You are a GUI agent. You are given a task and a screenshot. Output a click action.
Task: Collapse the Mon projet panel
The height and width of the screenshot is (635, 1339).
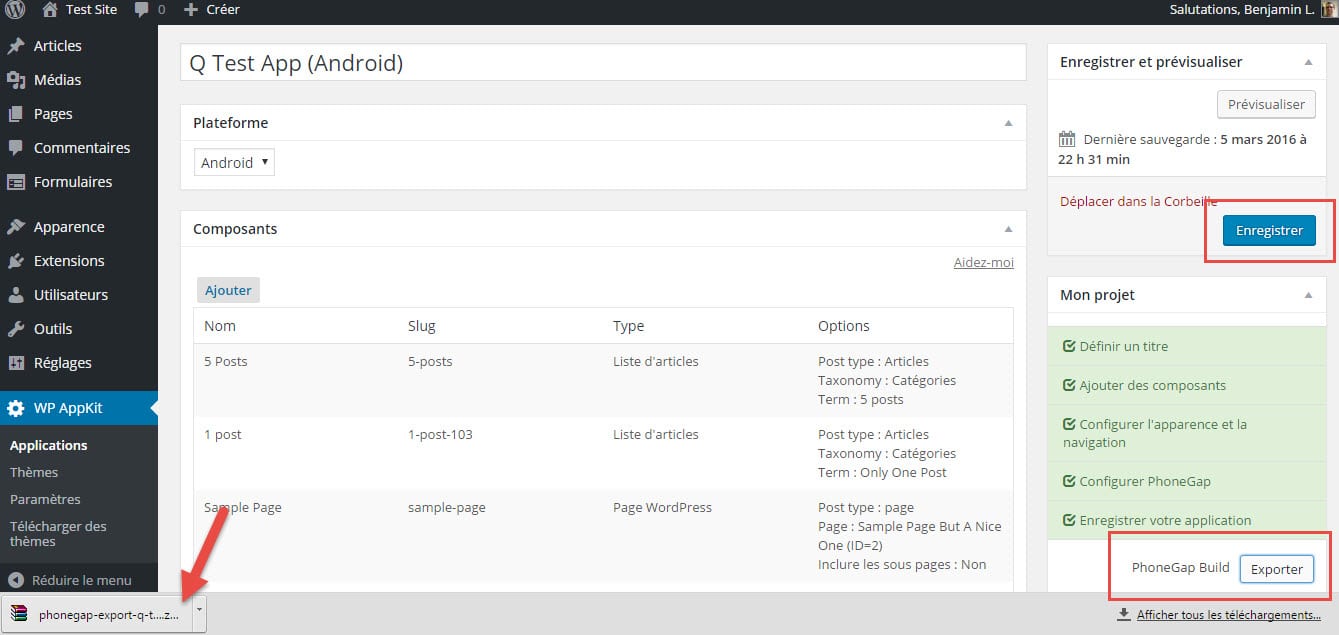[1308, 295]
